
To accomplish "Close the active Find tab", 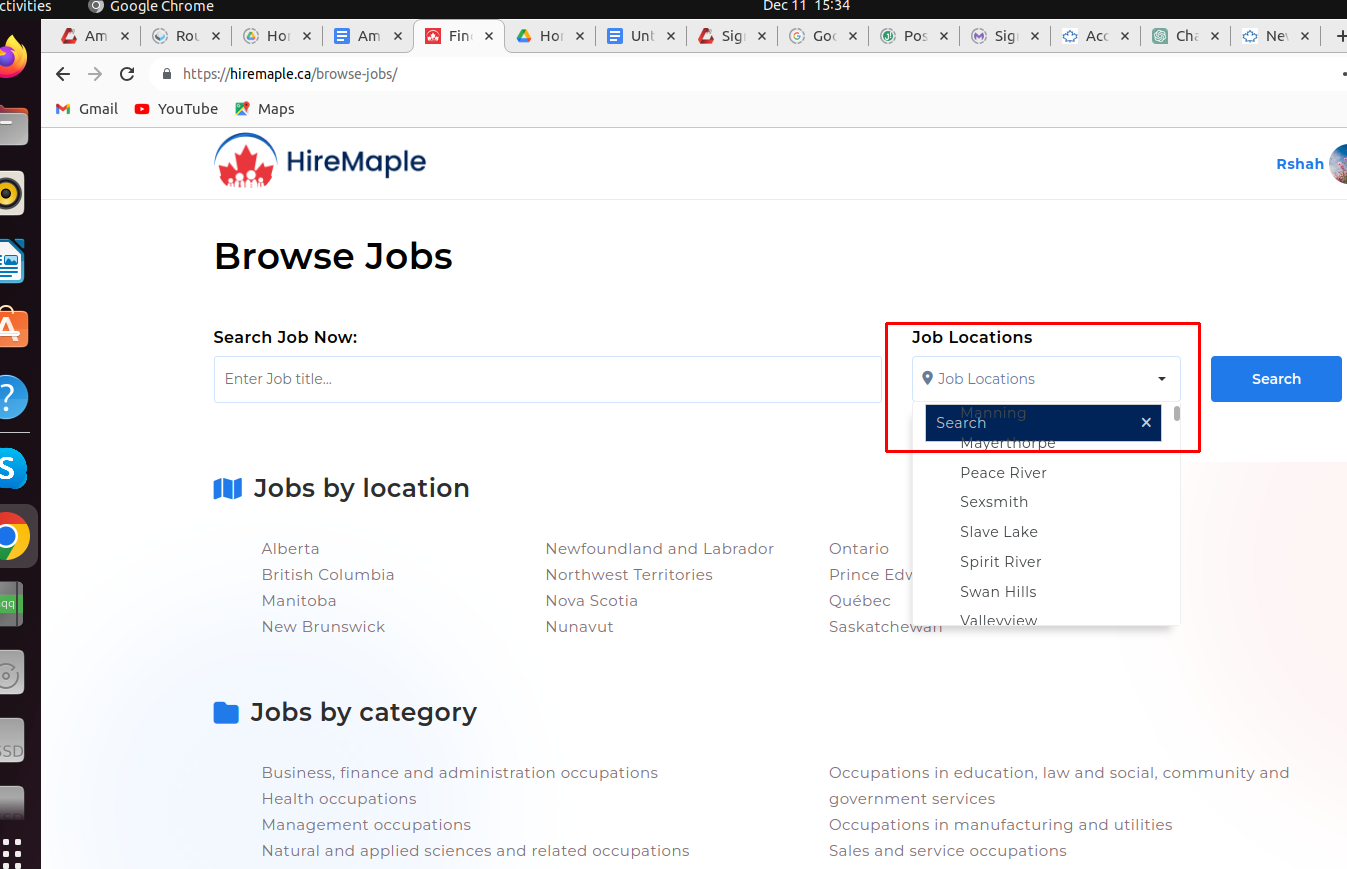I will pos(489,36).
